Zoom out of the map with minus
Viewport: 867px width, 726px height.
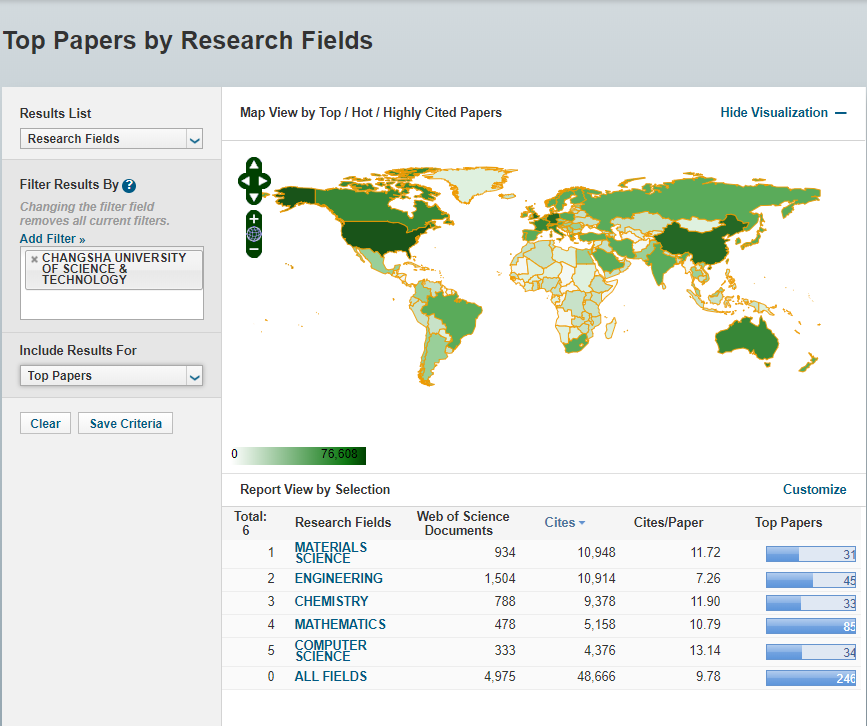[x=254, y=248]
